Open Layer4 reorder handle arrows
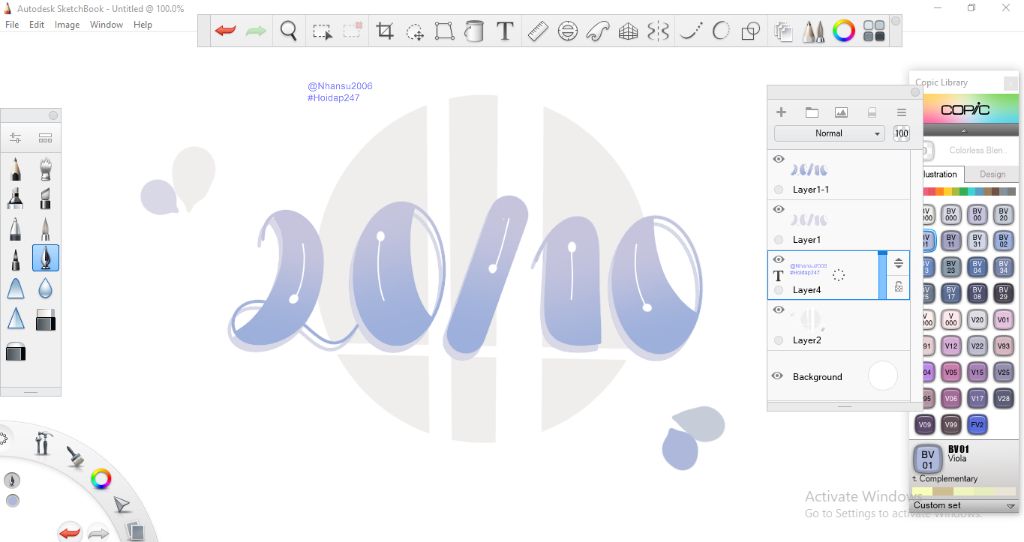 tap(899, 263)
